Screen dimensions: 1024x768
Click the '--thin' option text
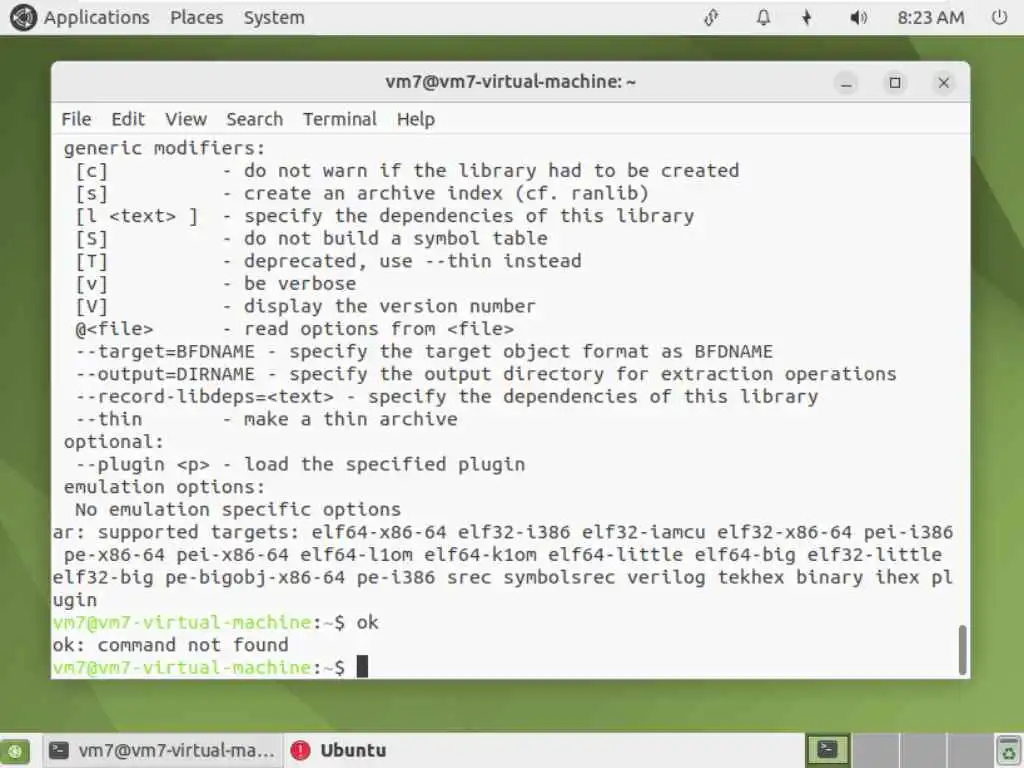pos(108,419)
